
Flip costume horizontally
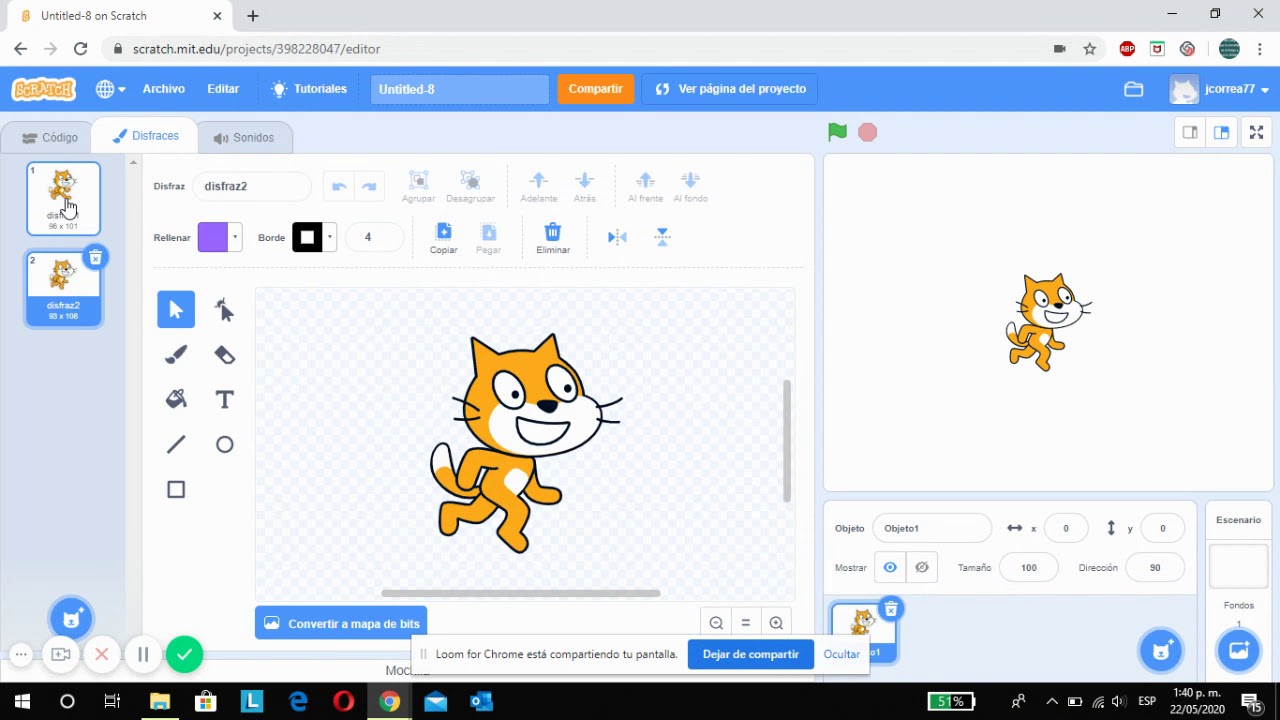617,237
